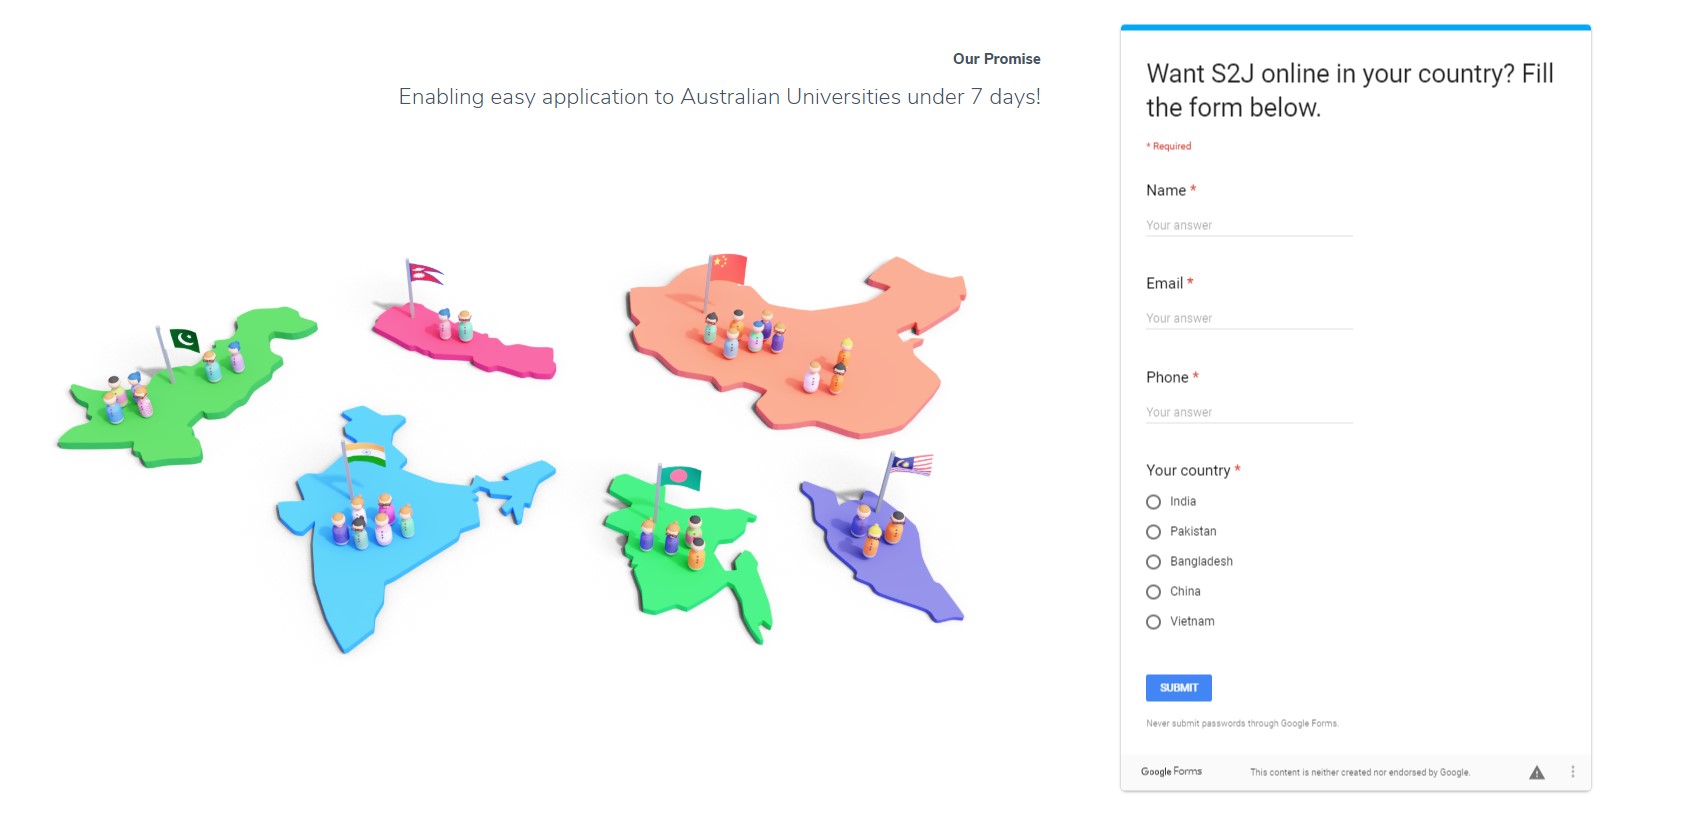Click the report abuse warning triangle icon
The height and width of the screenshot is (813, 1685).
click(x=1537, y=772)
